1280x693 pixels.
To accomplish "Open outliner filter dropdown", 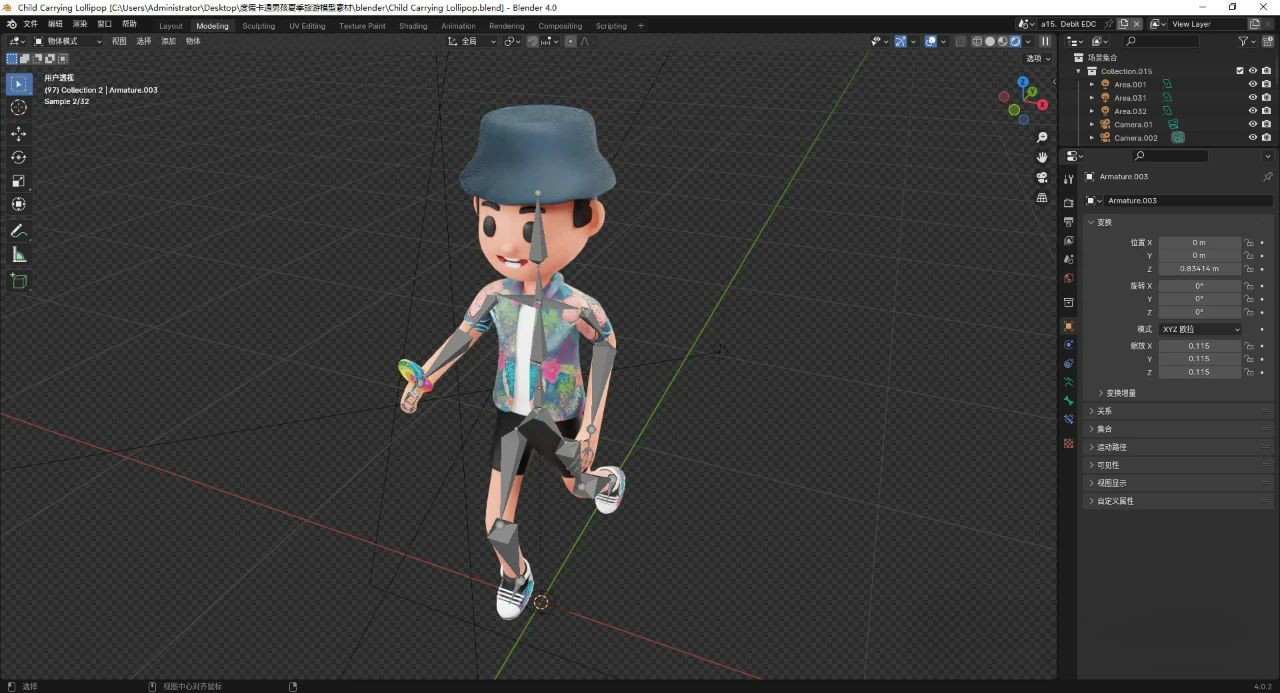I will pyautogui.click(x=1247, y=42).
